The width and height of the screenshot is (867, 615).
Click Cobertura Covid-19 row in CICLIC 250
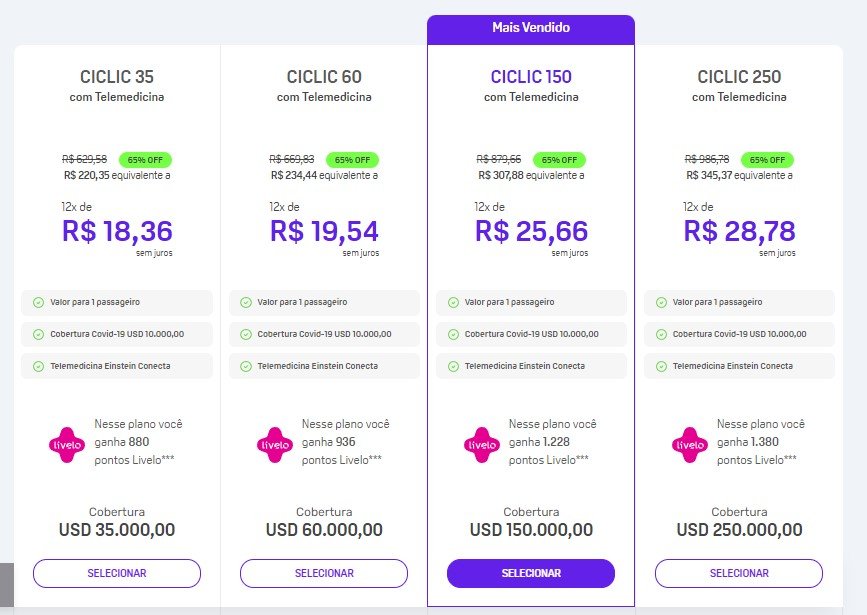point(739,334)
